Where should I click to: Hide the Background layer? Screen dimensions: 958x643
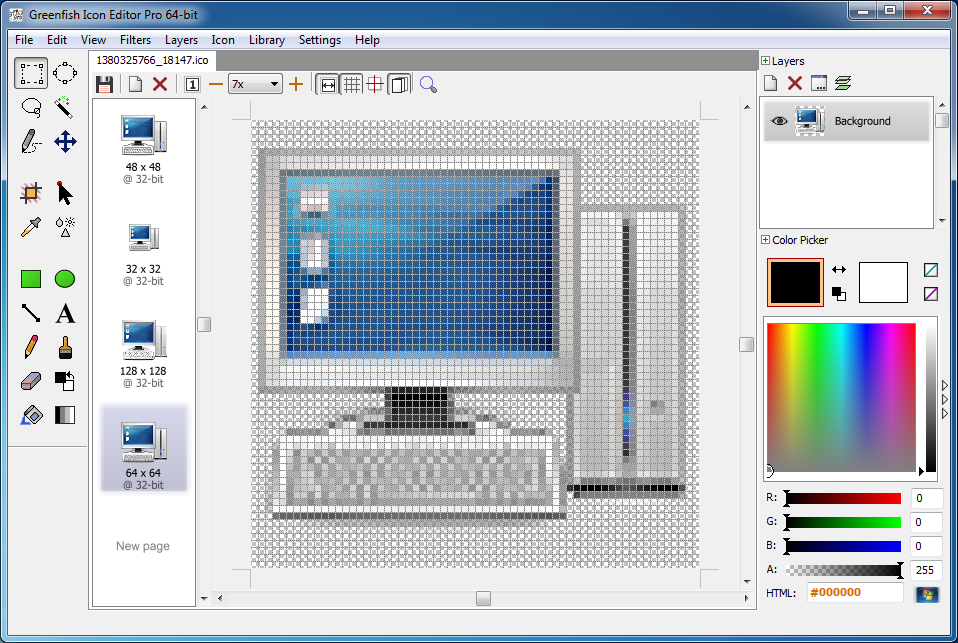coord(779,119)
